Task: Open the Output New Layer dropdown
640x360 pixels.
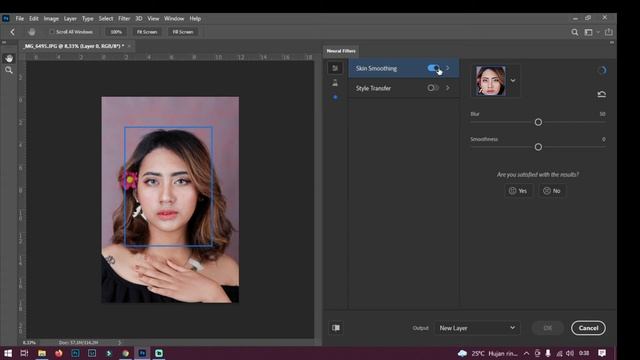Action: (x=477, y=328)
